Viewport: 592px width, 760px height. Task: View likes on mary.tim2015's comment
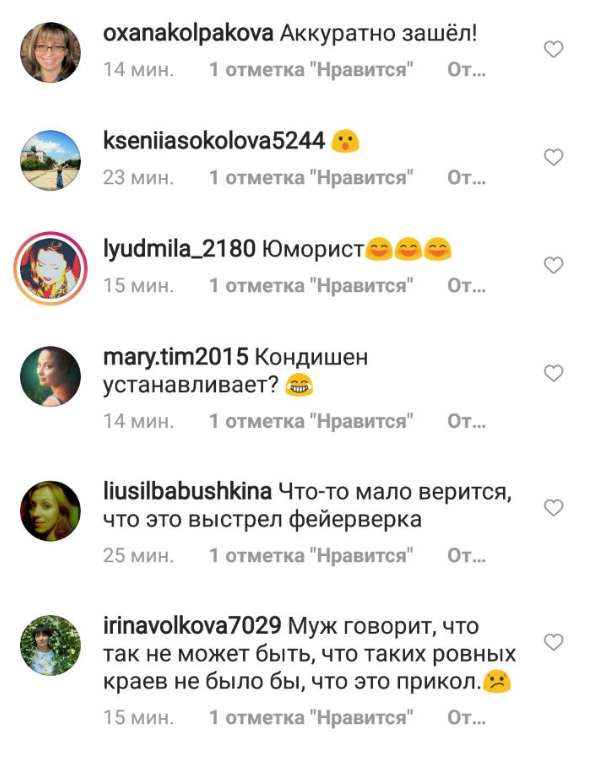[311, 421]
